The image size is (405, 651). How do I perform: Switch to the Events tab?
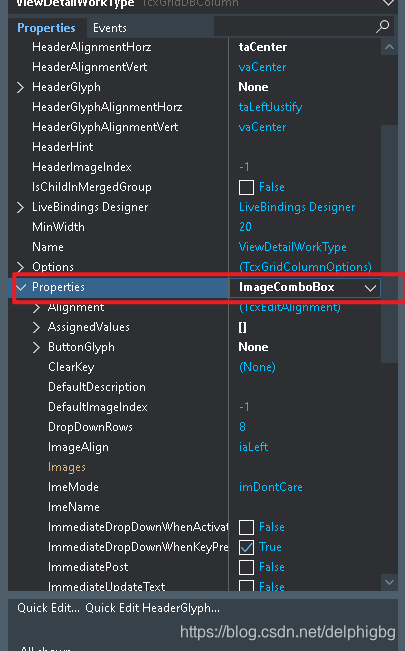[110, 28]
